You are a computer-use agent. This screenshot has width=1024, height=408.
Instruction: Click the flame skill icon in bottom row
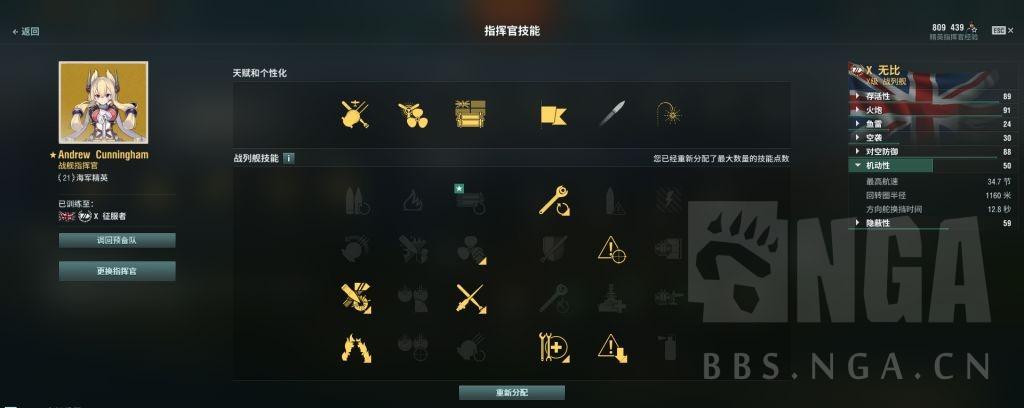point(356,347)
